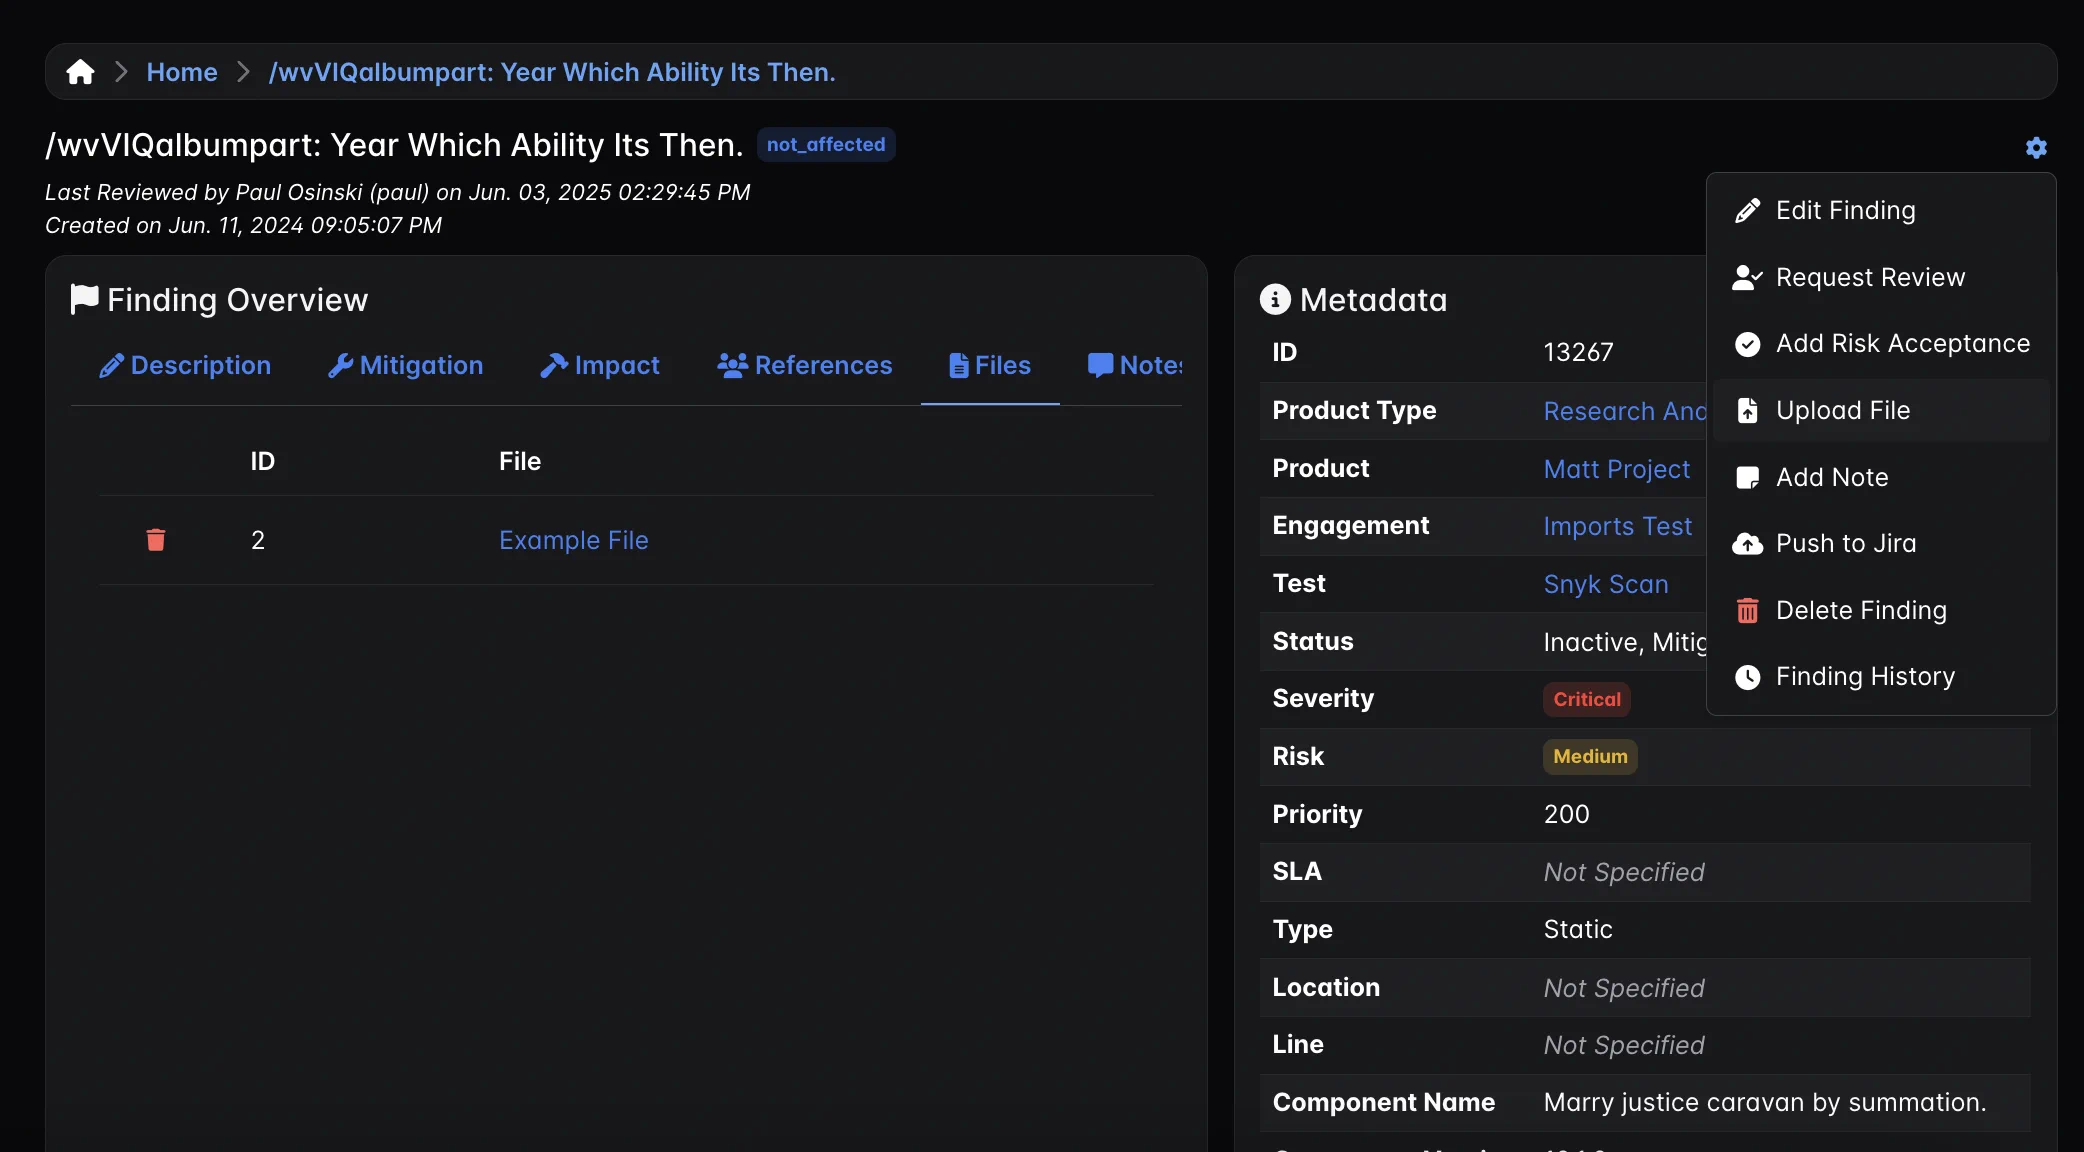The image size is (2084, 1152).
Task: Click the Add Note icon
Action: (x=1747, y=478)
